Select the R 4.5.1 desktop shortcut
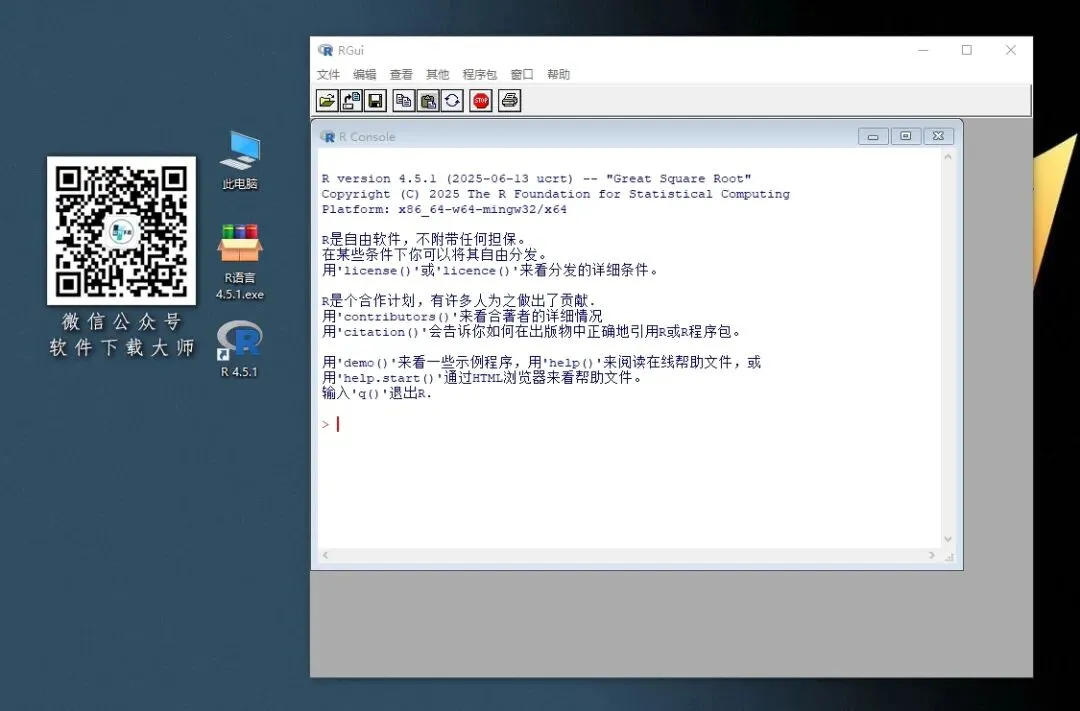 click(x=239, y=349)
